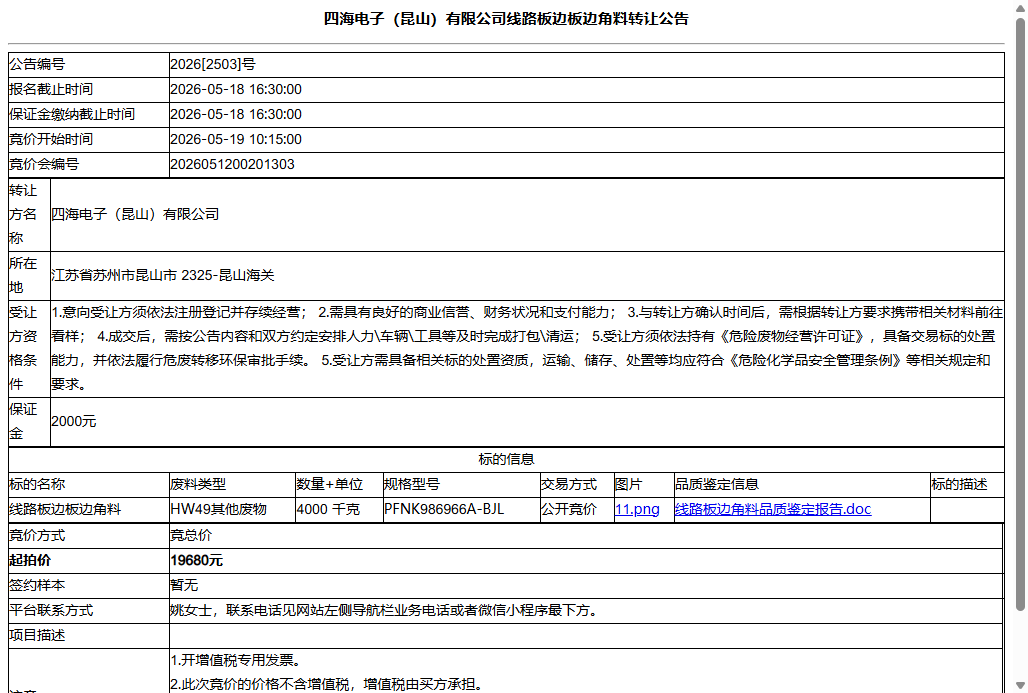Click the 竞价方式 label cell

89,535
